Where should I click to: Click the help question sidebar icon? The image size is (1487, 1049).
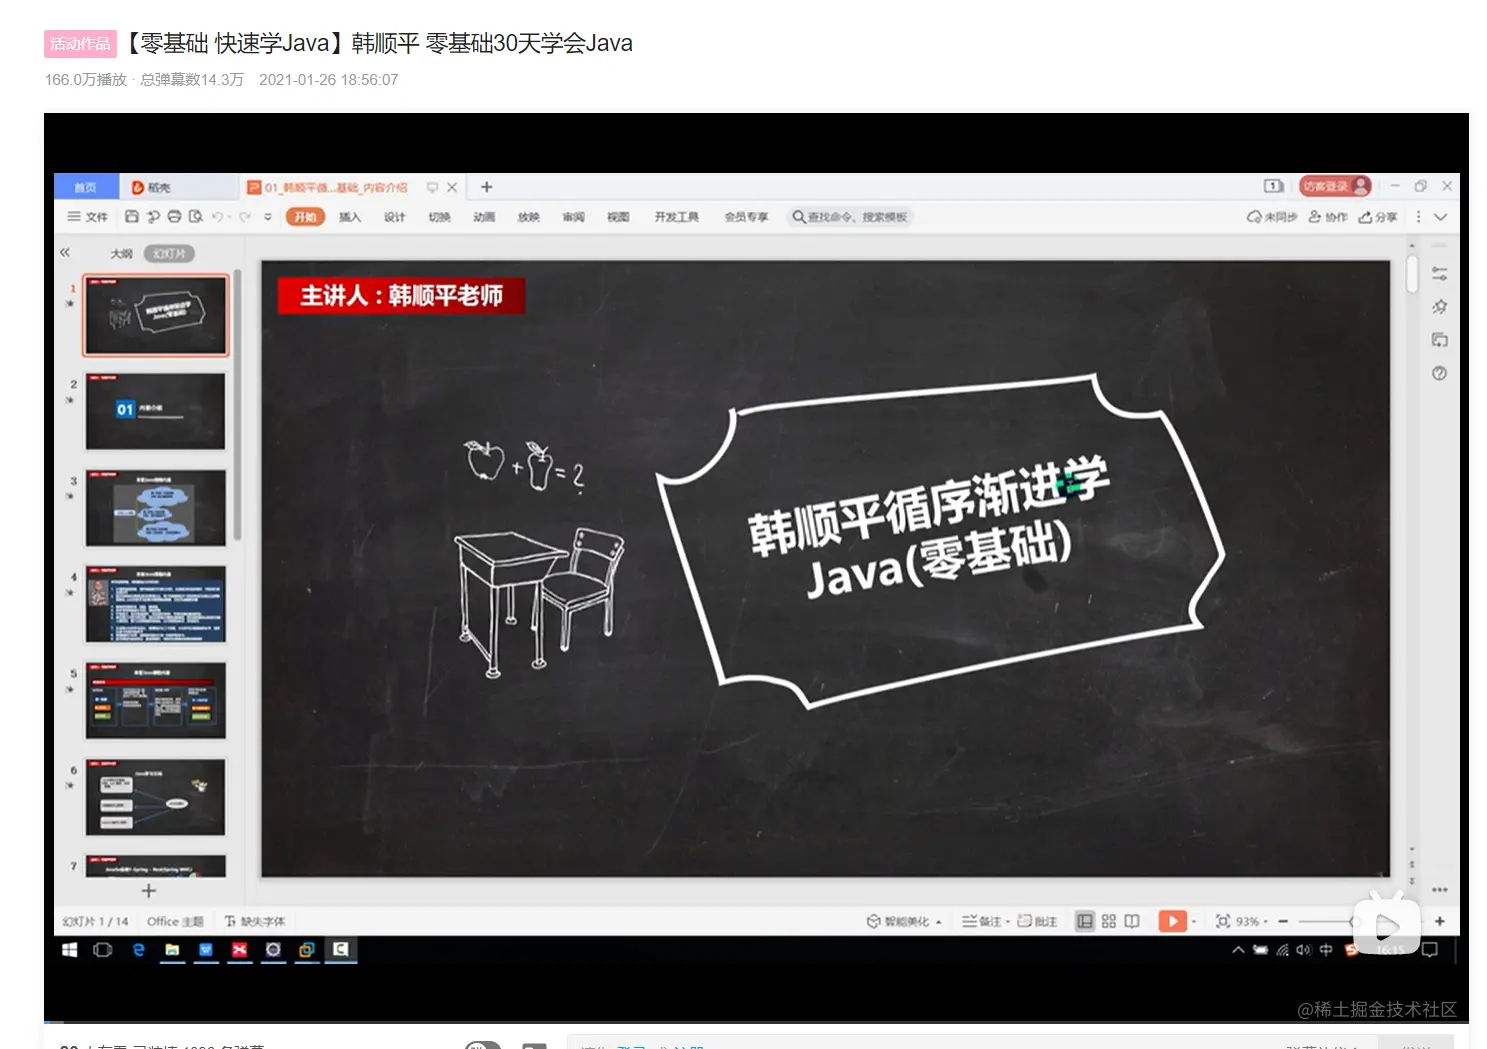pyautogui.click(x=1439, y=373)
